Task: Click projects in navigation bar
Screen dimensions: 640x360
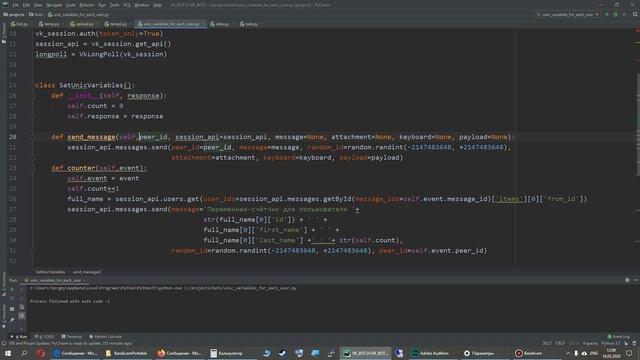Action: pyautogui.click(x=14, y=14)
